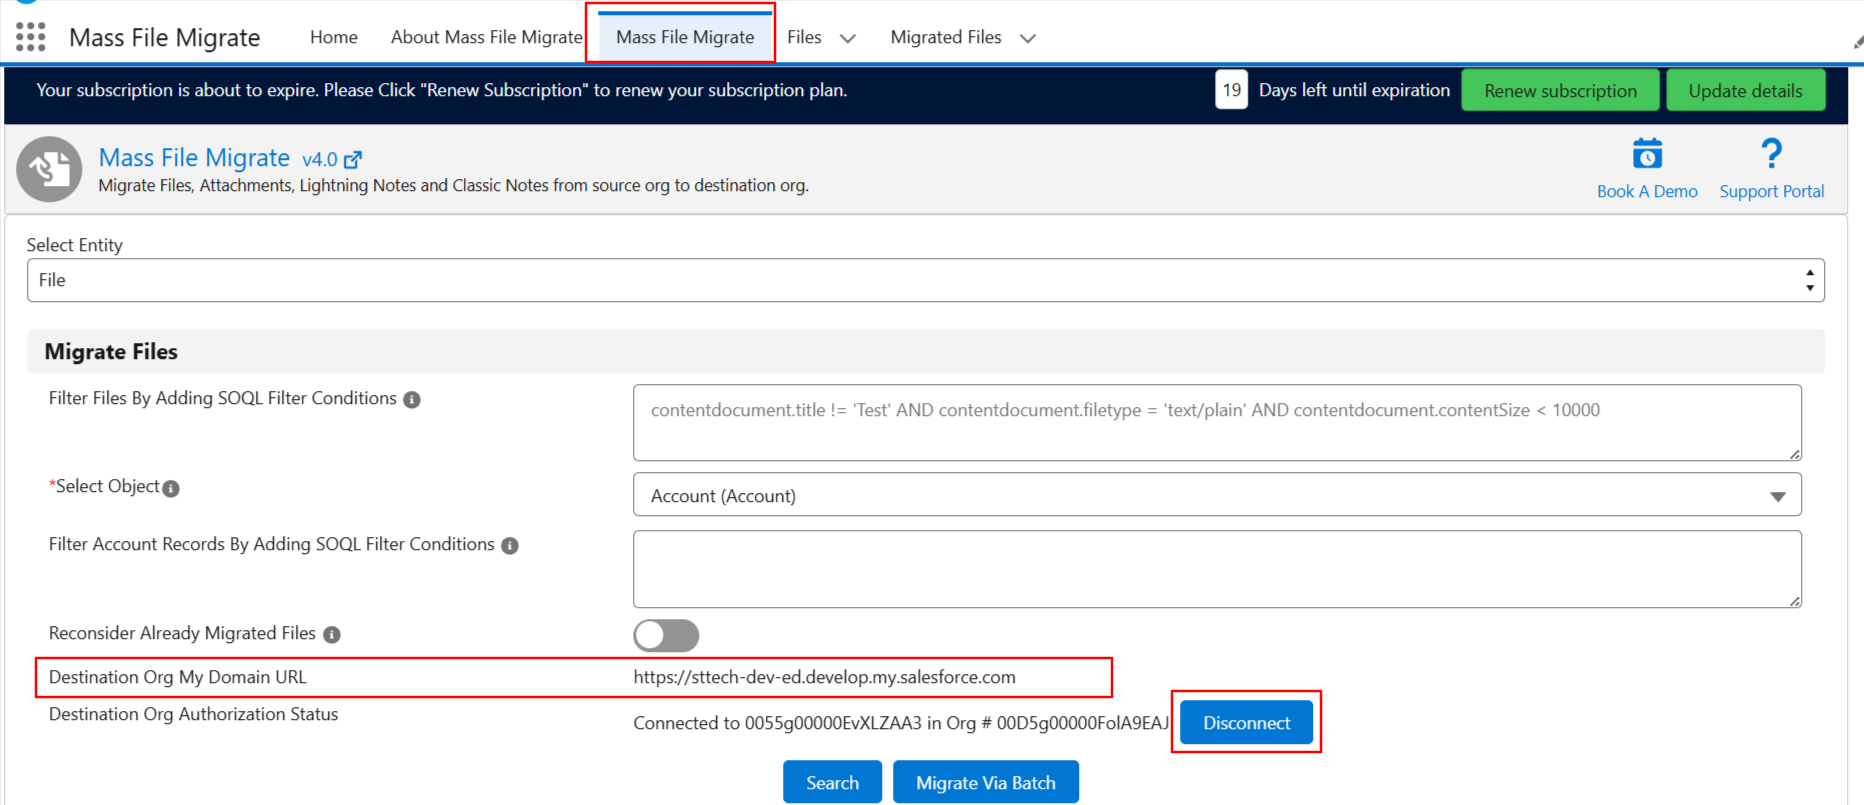Open the Migrated Files tab
Image resolution: width=1864 pixels, height=805 pixels.
pyautogui.click(x=946, y=37)
